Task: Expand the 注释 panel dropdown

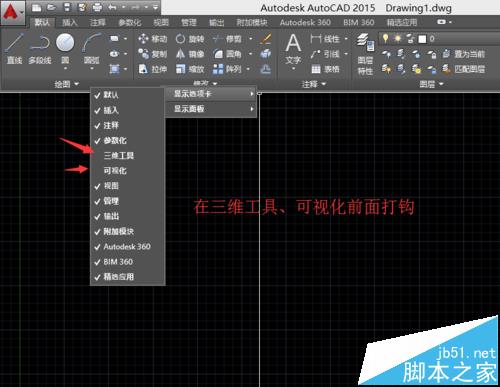Action: click(x=323, y=84)
